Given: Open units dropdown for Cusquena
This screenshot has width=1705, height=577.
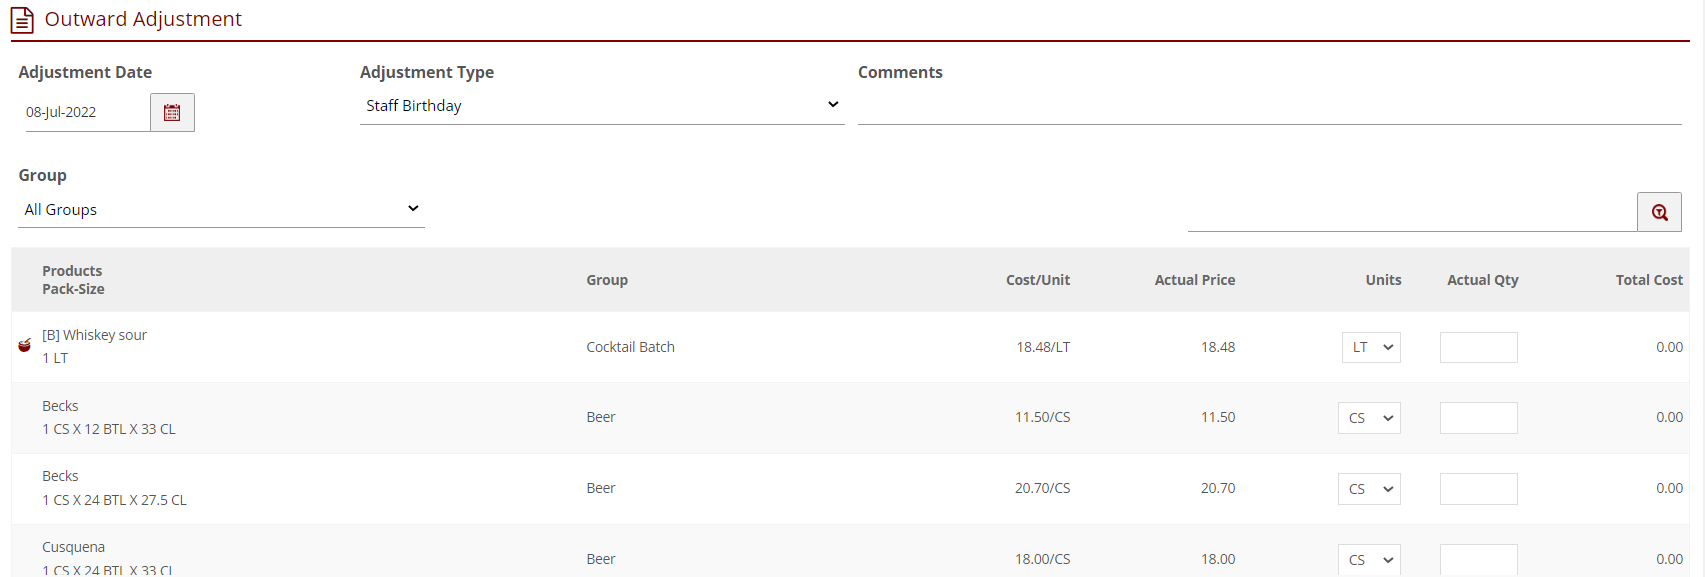Looking at the screenshot, I should [1369, 560].
